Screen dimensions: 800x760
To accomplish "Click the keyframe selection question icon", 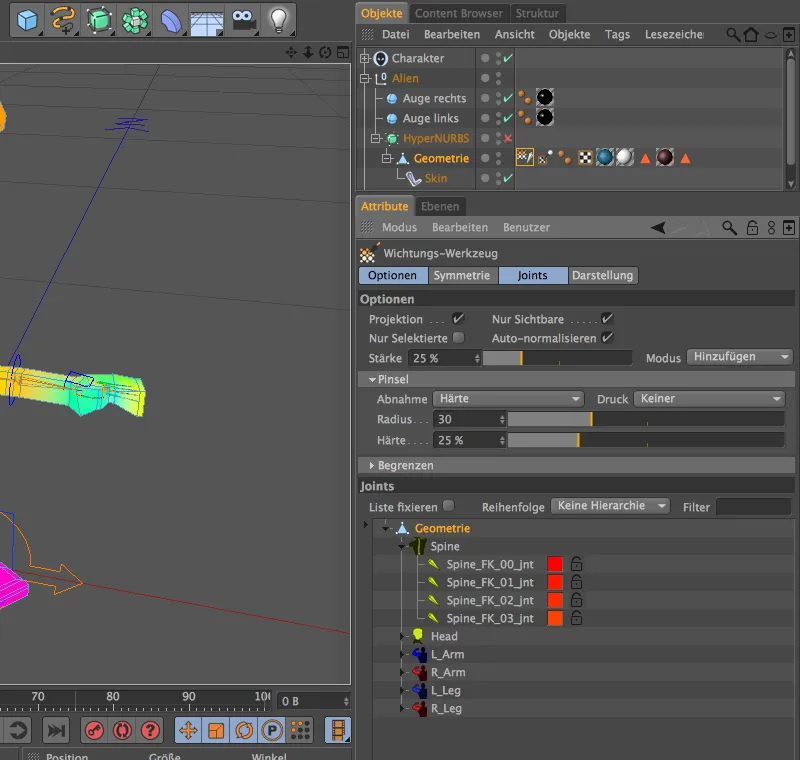I will 151,730.
